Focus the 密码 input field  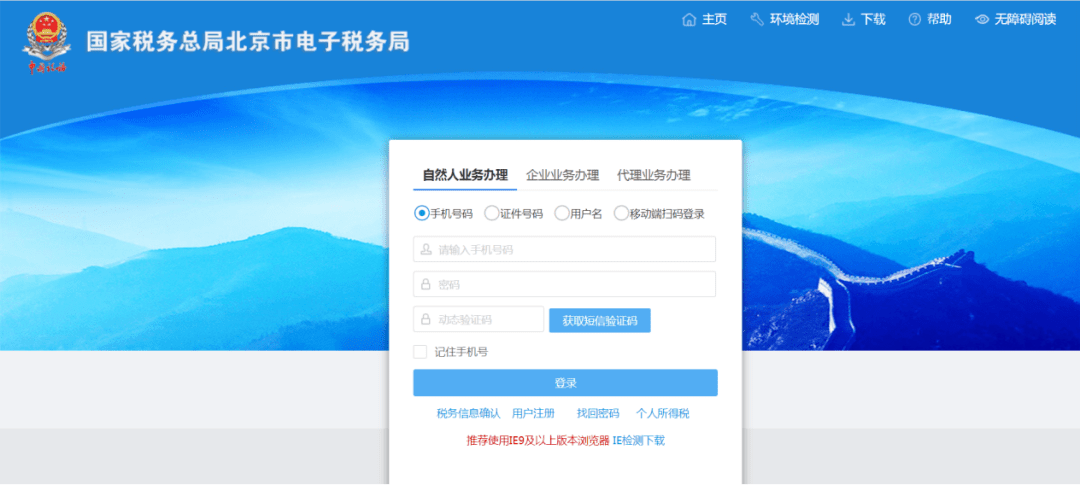click(564, 284)
